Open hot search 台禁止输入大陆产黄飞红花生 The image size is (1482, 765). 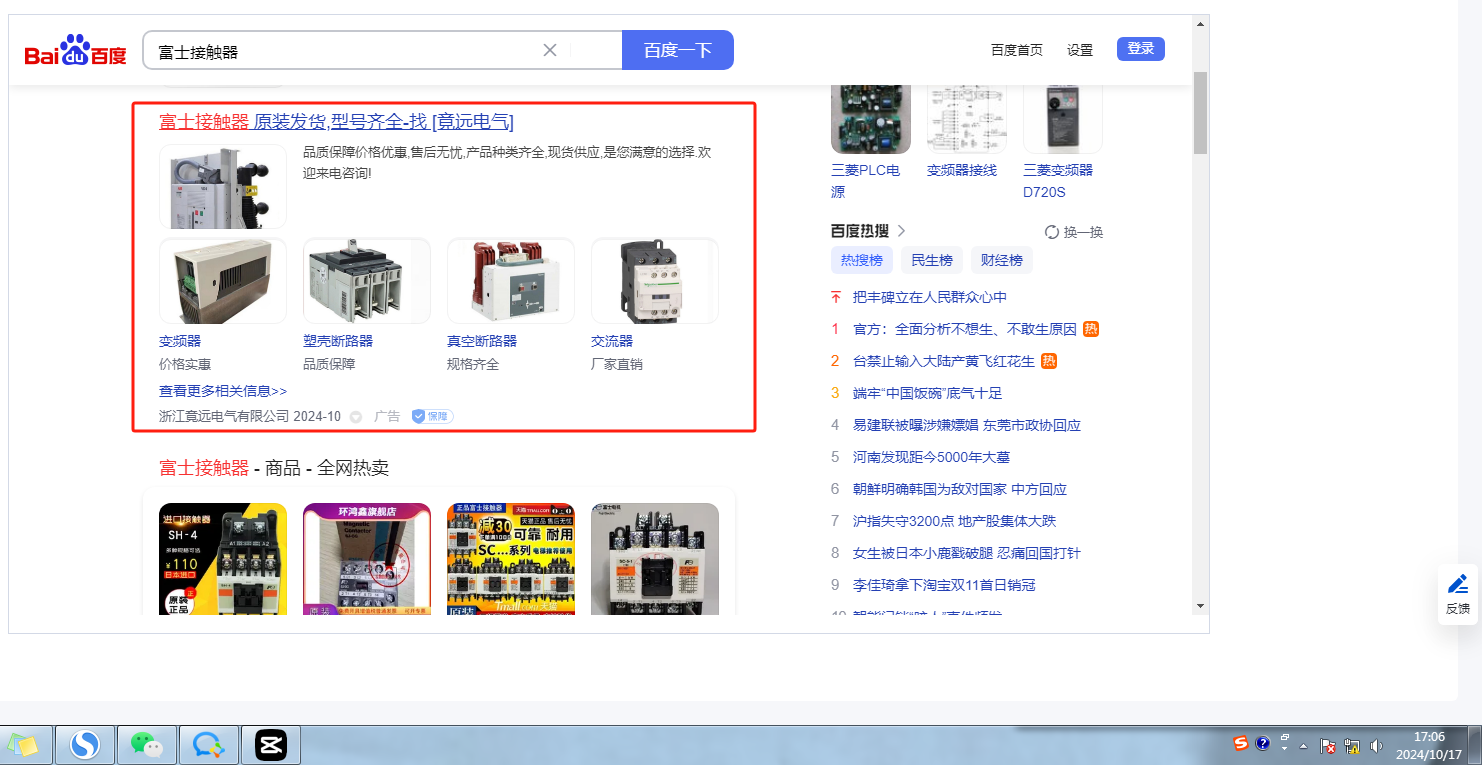coord(944,361)
